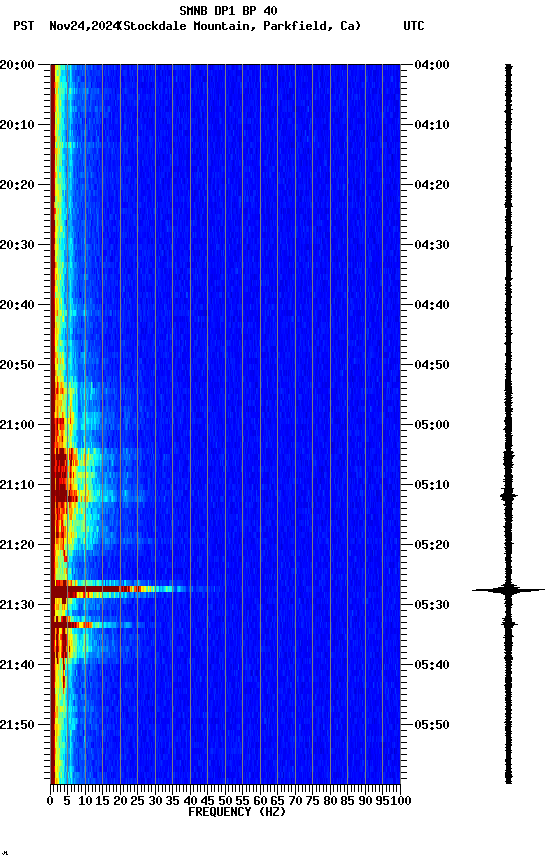Click 'Stockdale Mountain, Parkfield, Ca' location text
The image size is (552, 864).
240,26
